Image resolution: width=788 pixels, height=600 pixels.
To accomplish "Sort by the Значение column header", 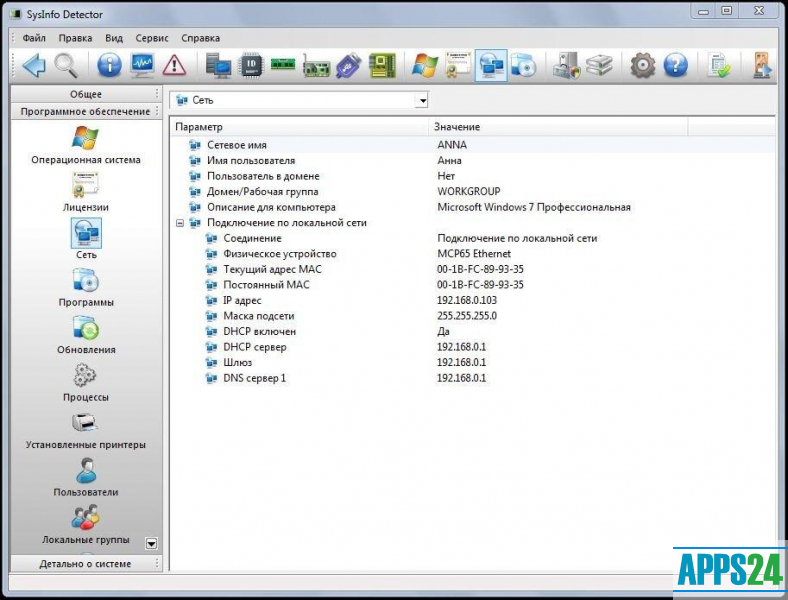I will 558,127.
